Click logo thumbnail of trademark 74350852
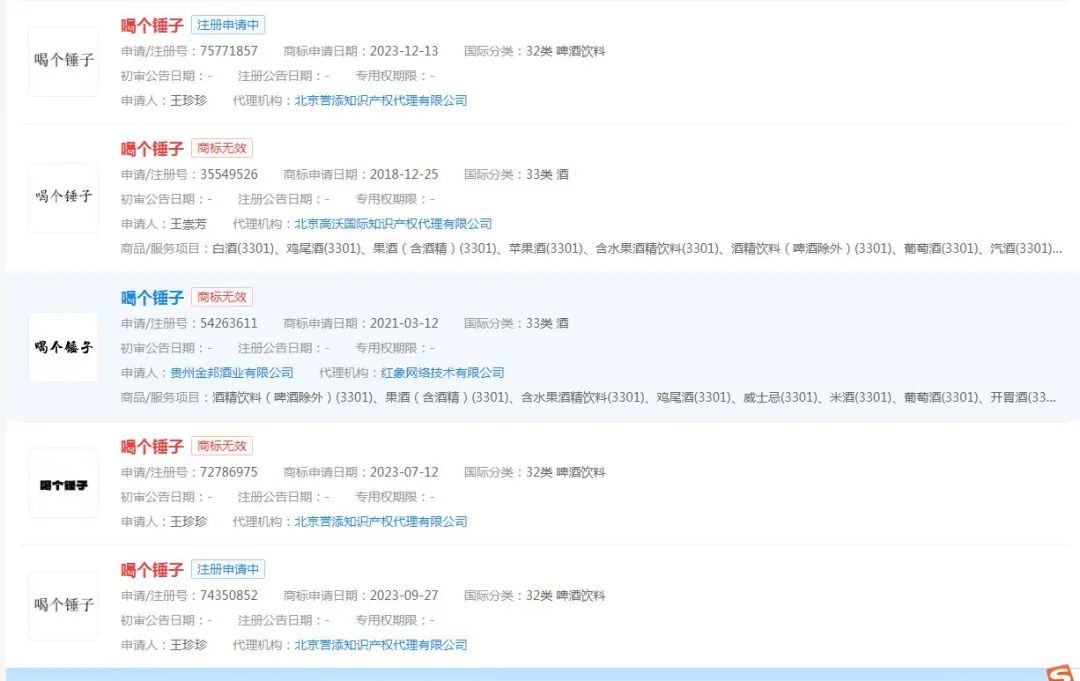 click(63, 606)
